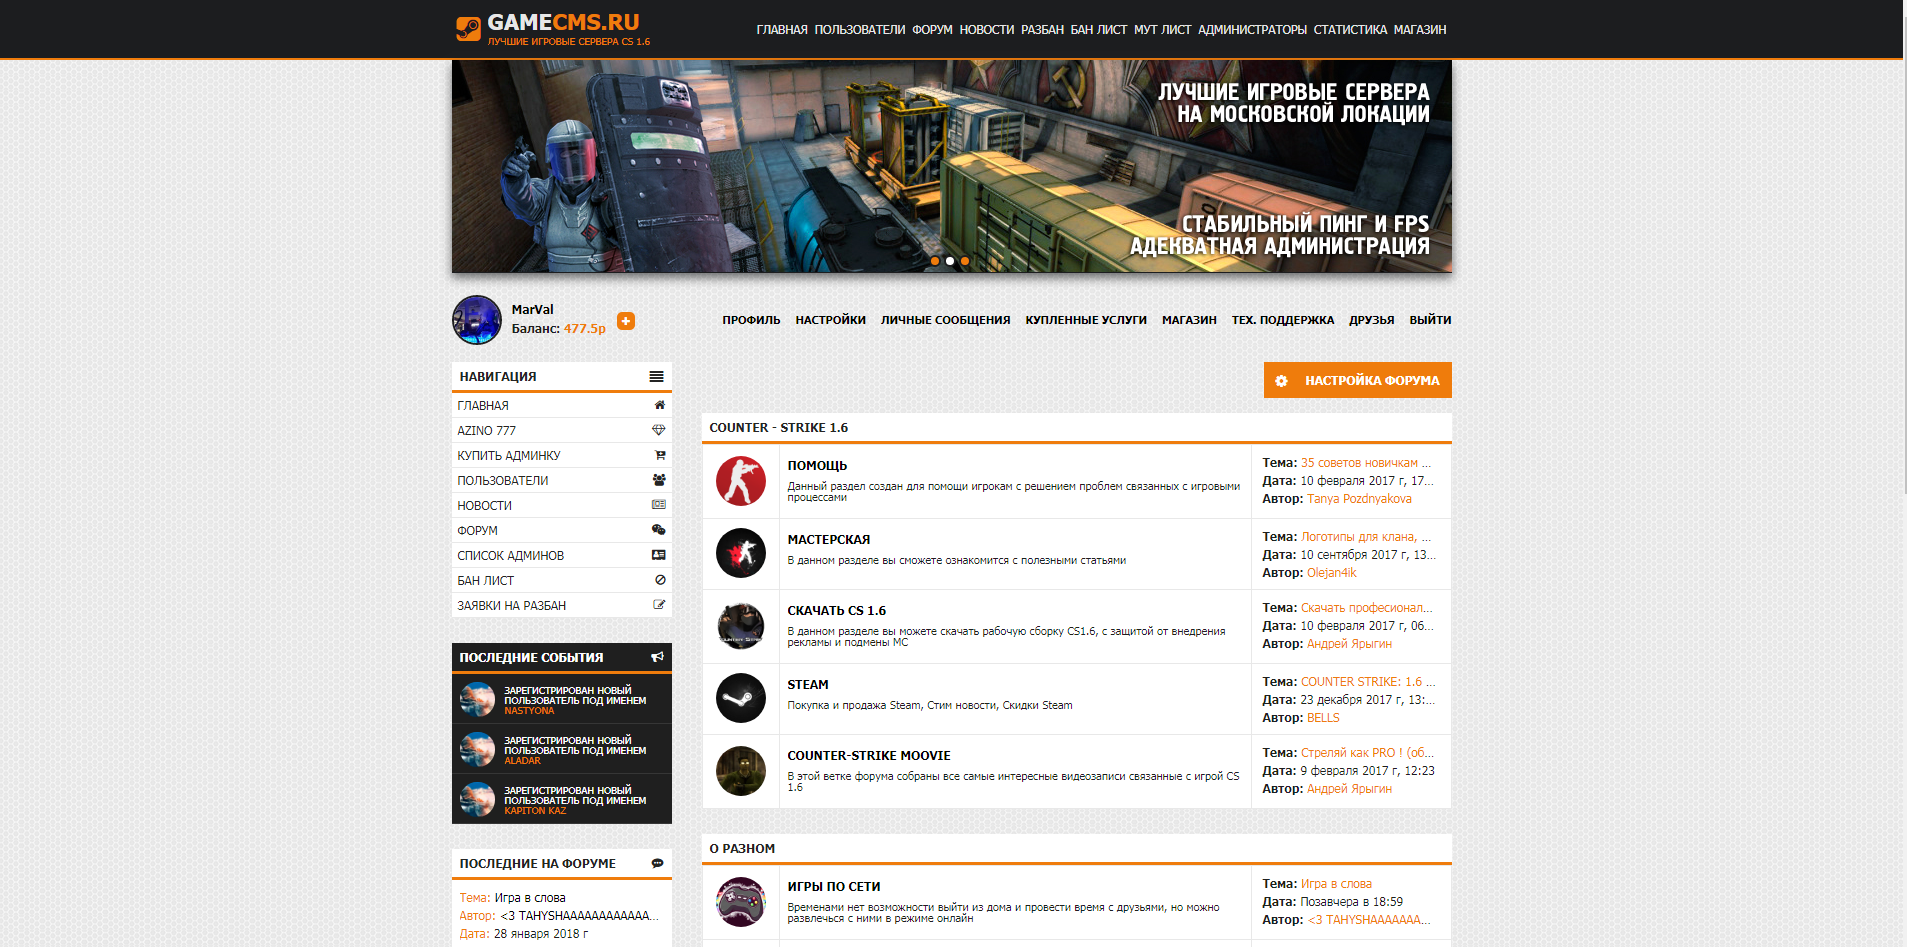1907x947 pixels.
Task: Open the COUNTER-STRIKE MOOVIE section icon
Action: tap(741, 771)
